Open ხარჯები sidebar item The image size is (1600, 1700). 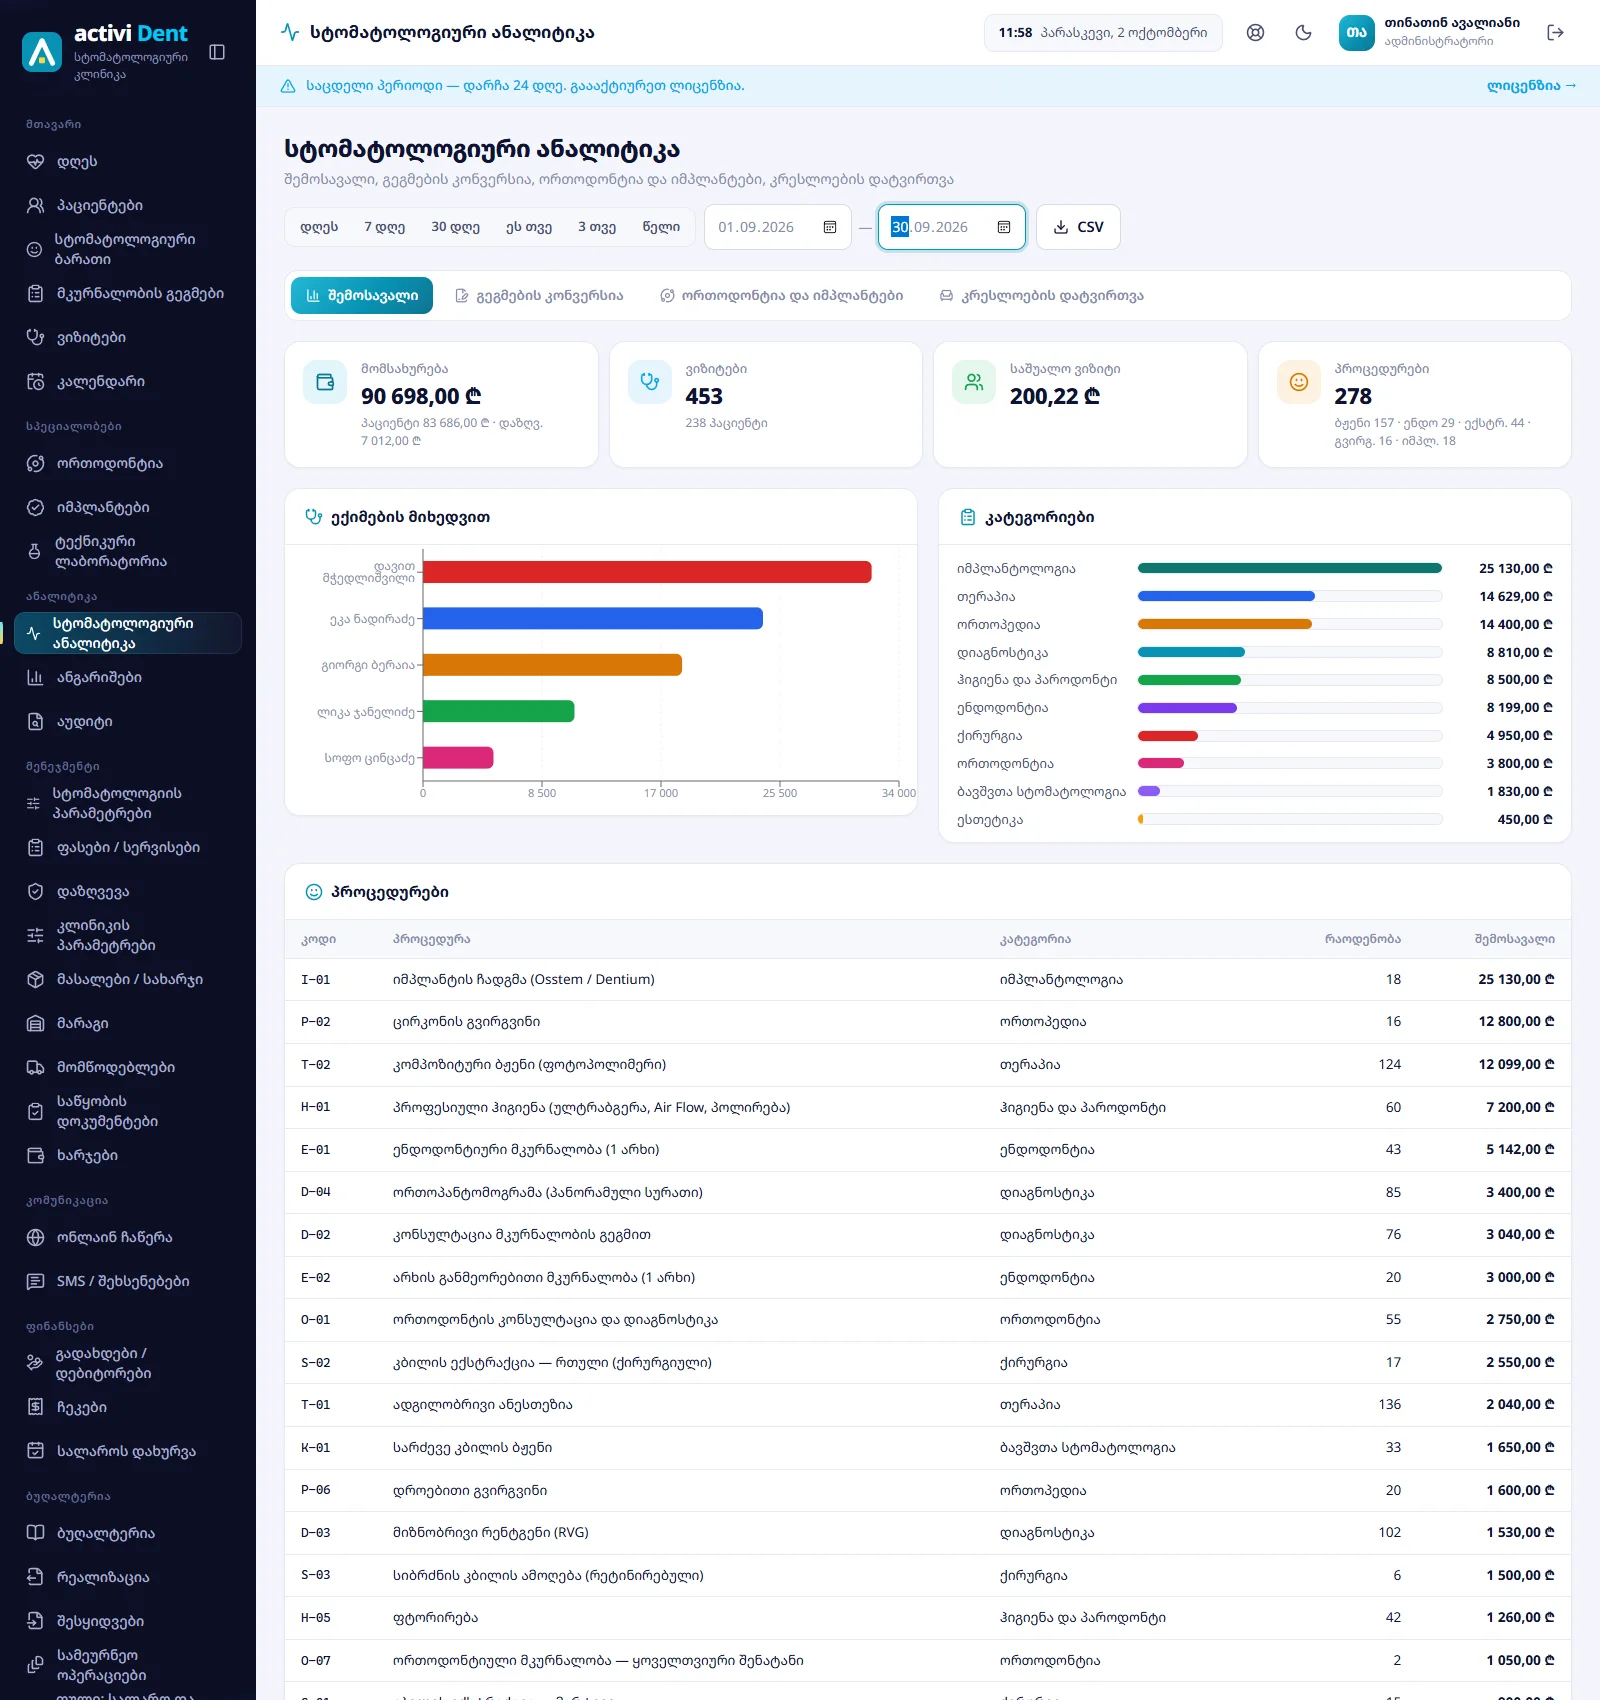(x=128, y=1155)
